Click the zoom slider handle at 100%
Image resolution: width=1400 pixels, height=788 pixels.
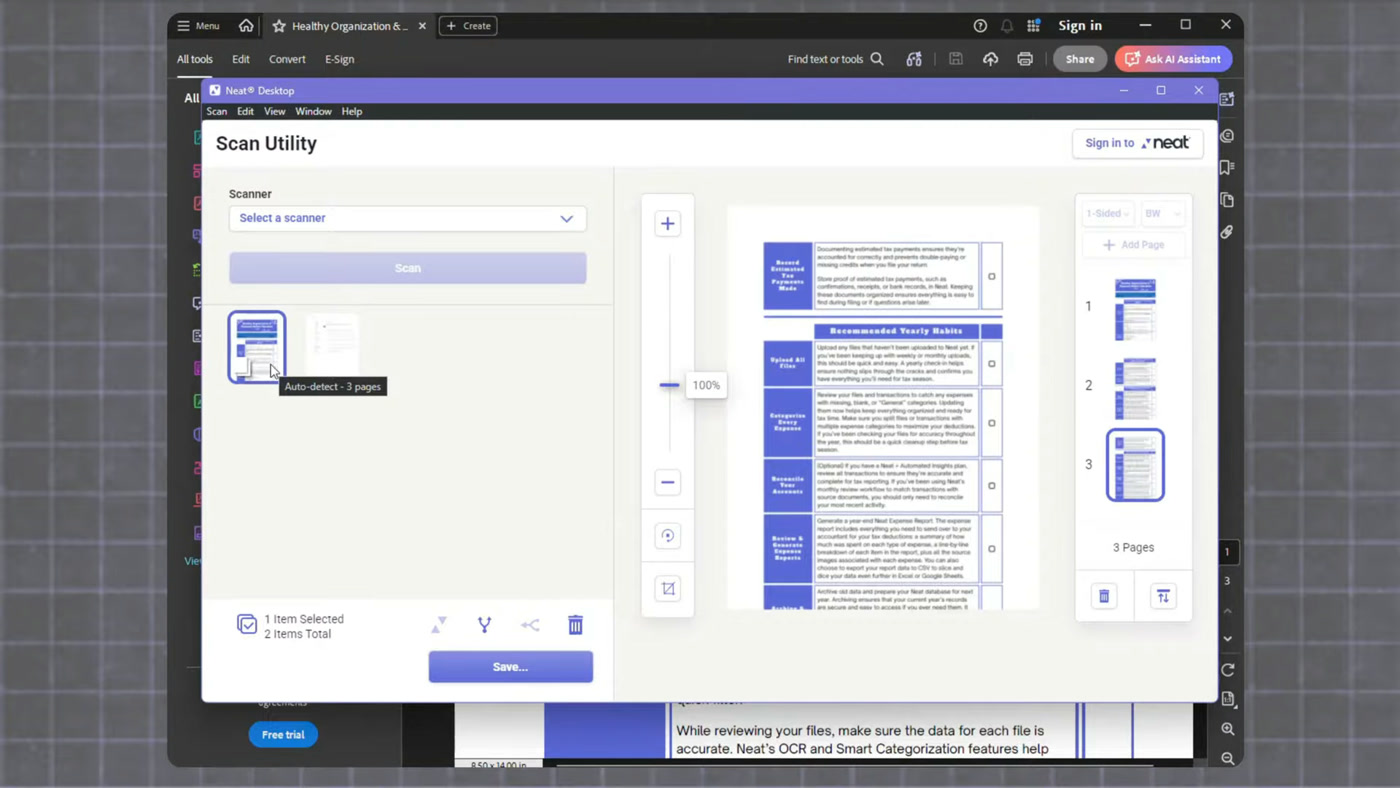(x=669, y=385)
